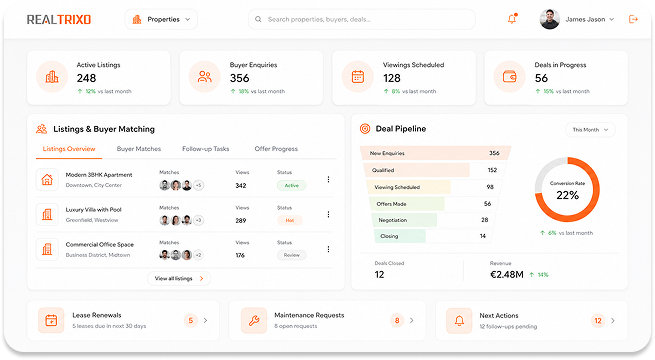Select the Offers Made funnel stage
Image resolution: width=655 pixels, height=360 pixels.
coord(433,204)
